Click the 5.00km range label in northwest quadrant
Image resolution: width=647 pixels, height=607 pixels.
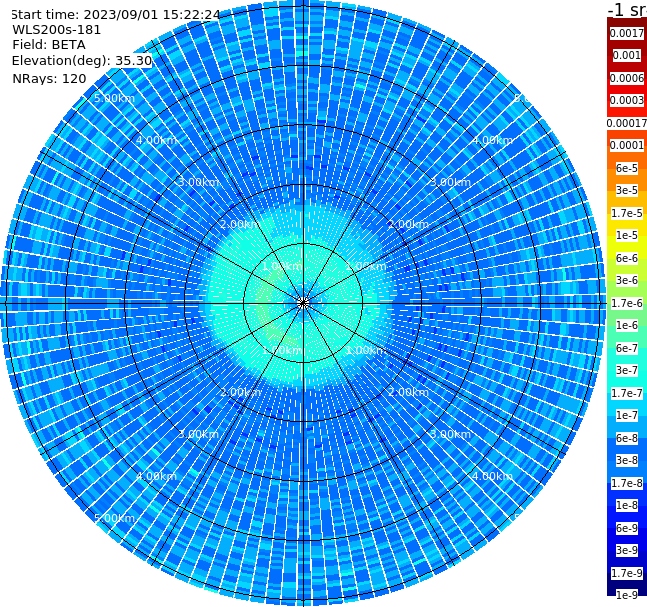click(114, 98)
